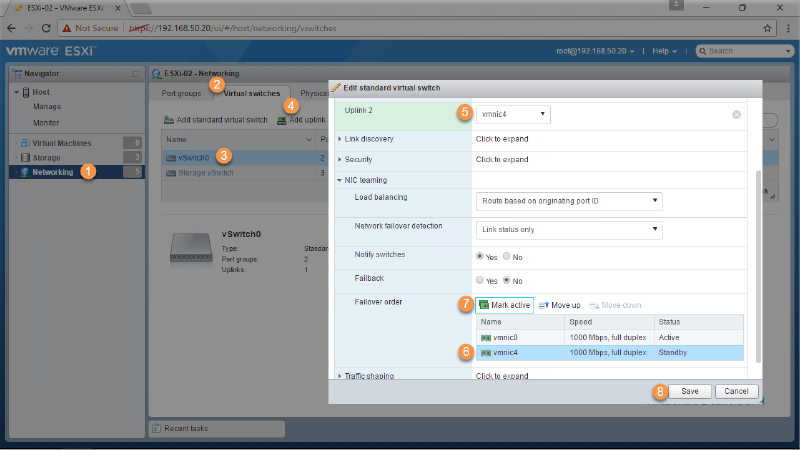Click the Virtual Machines icon
This screenshot has width=800, height=450.
coord(26,143)
